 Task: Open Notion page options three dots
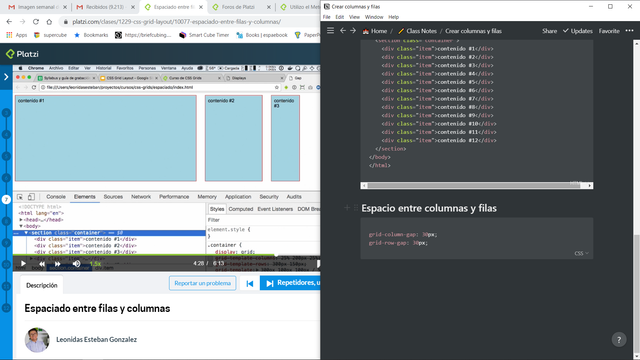coord(629,31)
